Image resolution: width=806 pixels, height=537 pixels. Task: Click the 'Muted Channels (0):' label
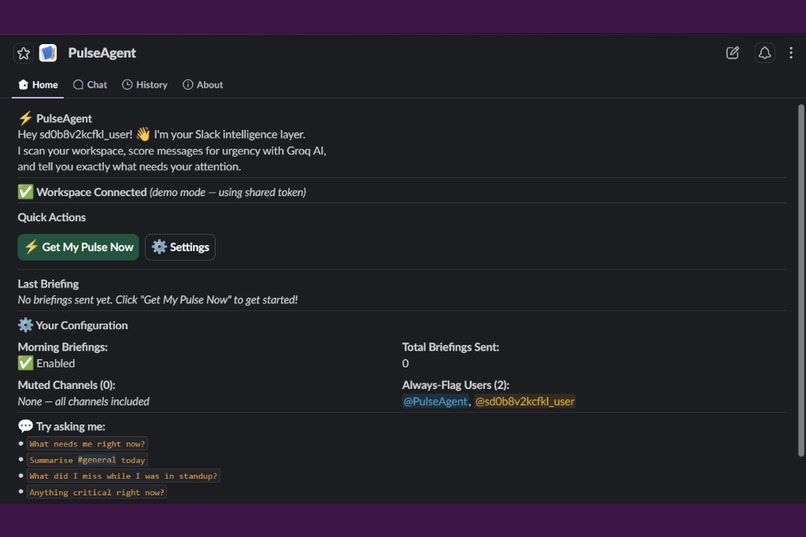67,385
